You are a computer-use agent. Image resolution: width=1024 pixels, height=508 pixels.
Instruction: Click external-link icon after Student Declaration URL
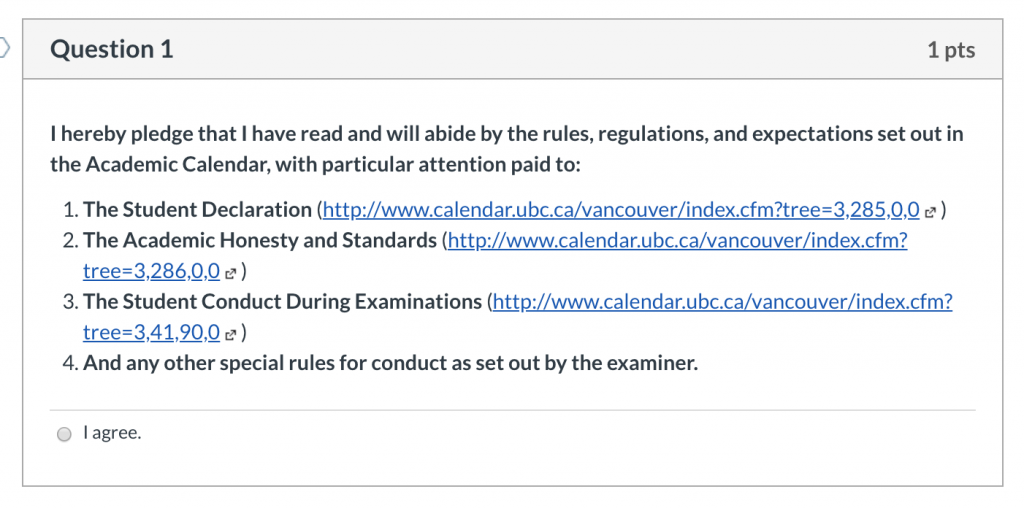[931, 212]
